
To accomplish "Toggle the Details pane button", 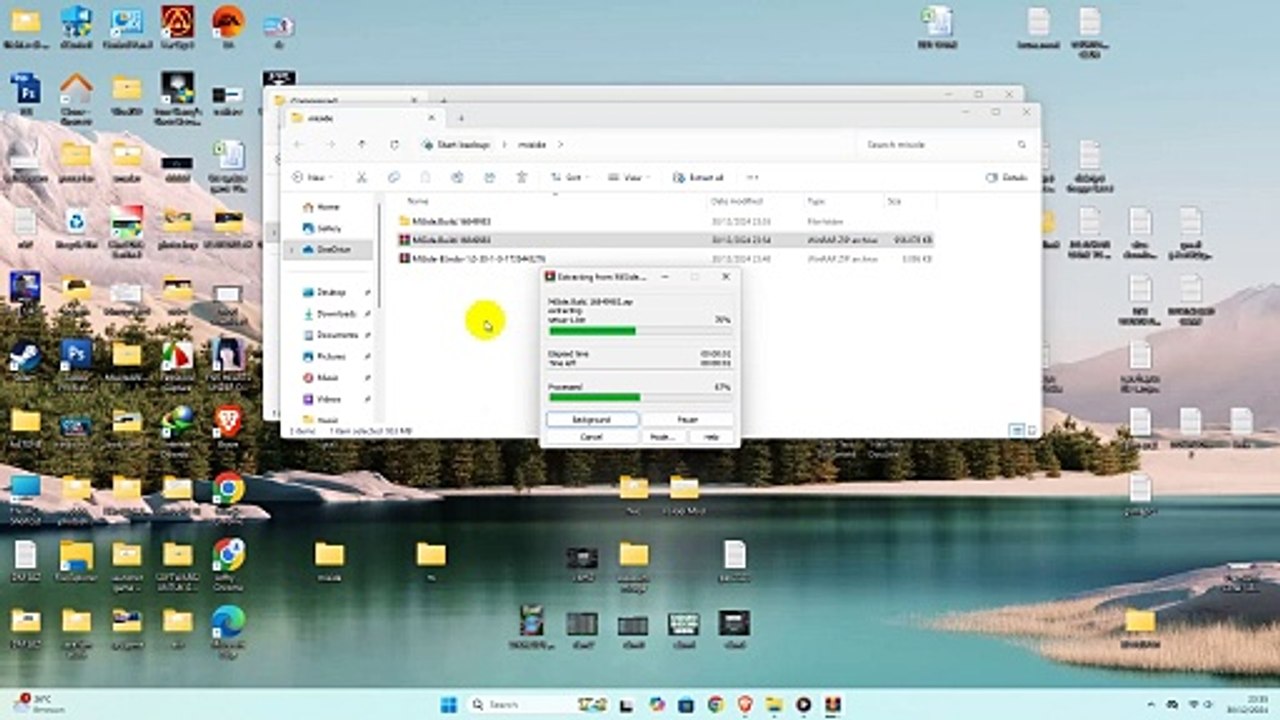I will pos(1007,177).
